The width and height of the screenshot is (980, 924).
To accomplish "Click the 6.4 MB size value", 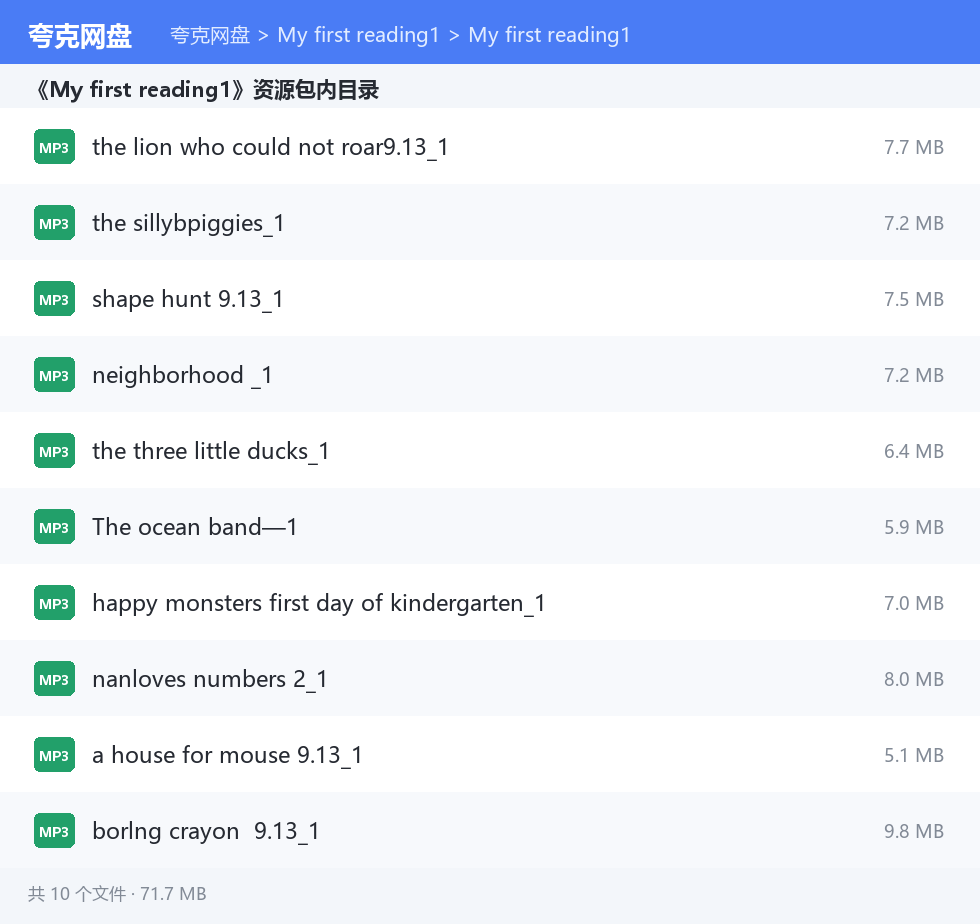I will [x=914, y=451].
